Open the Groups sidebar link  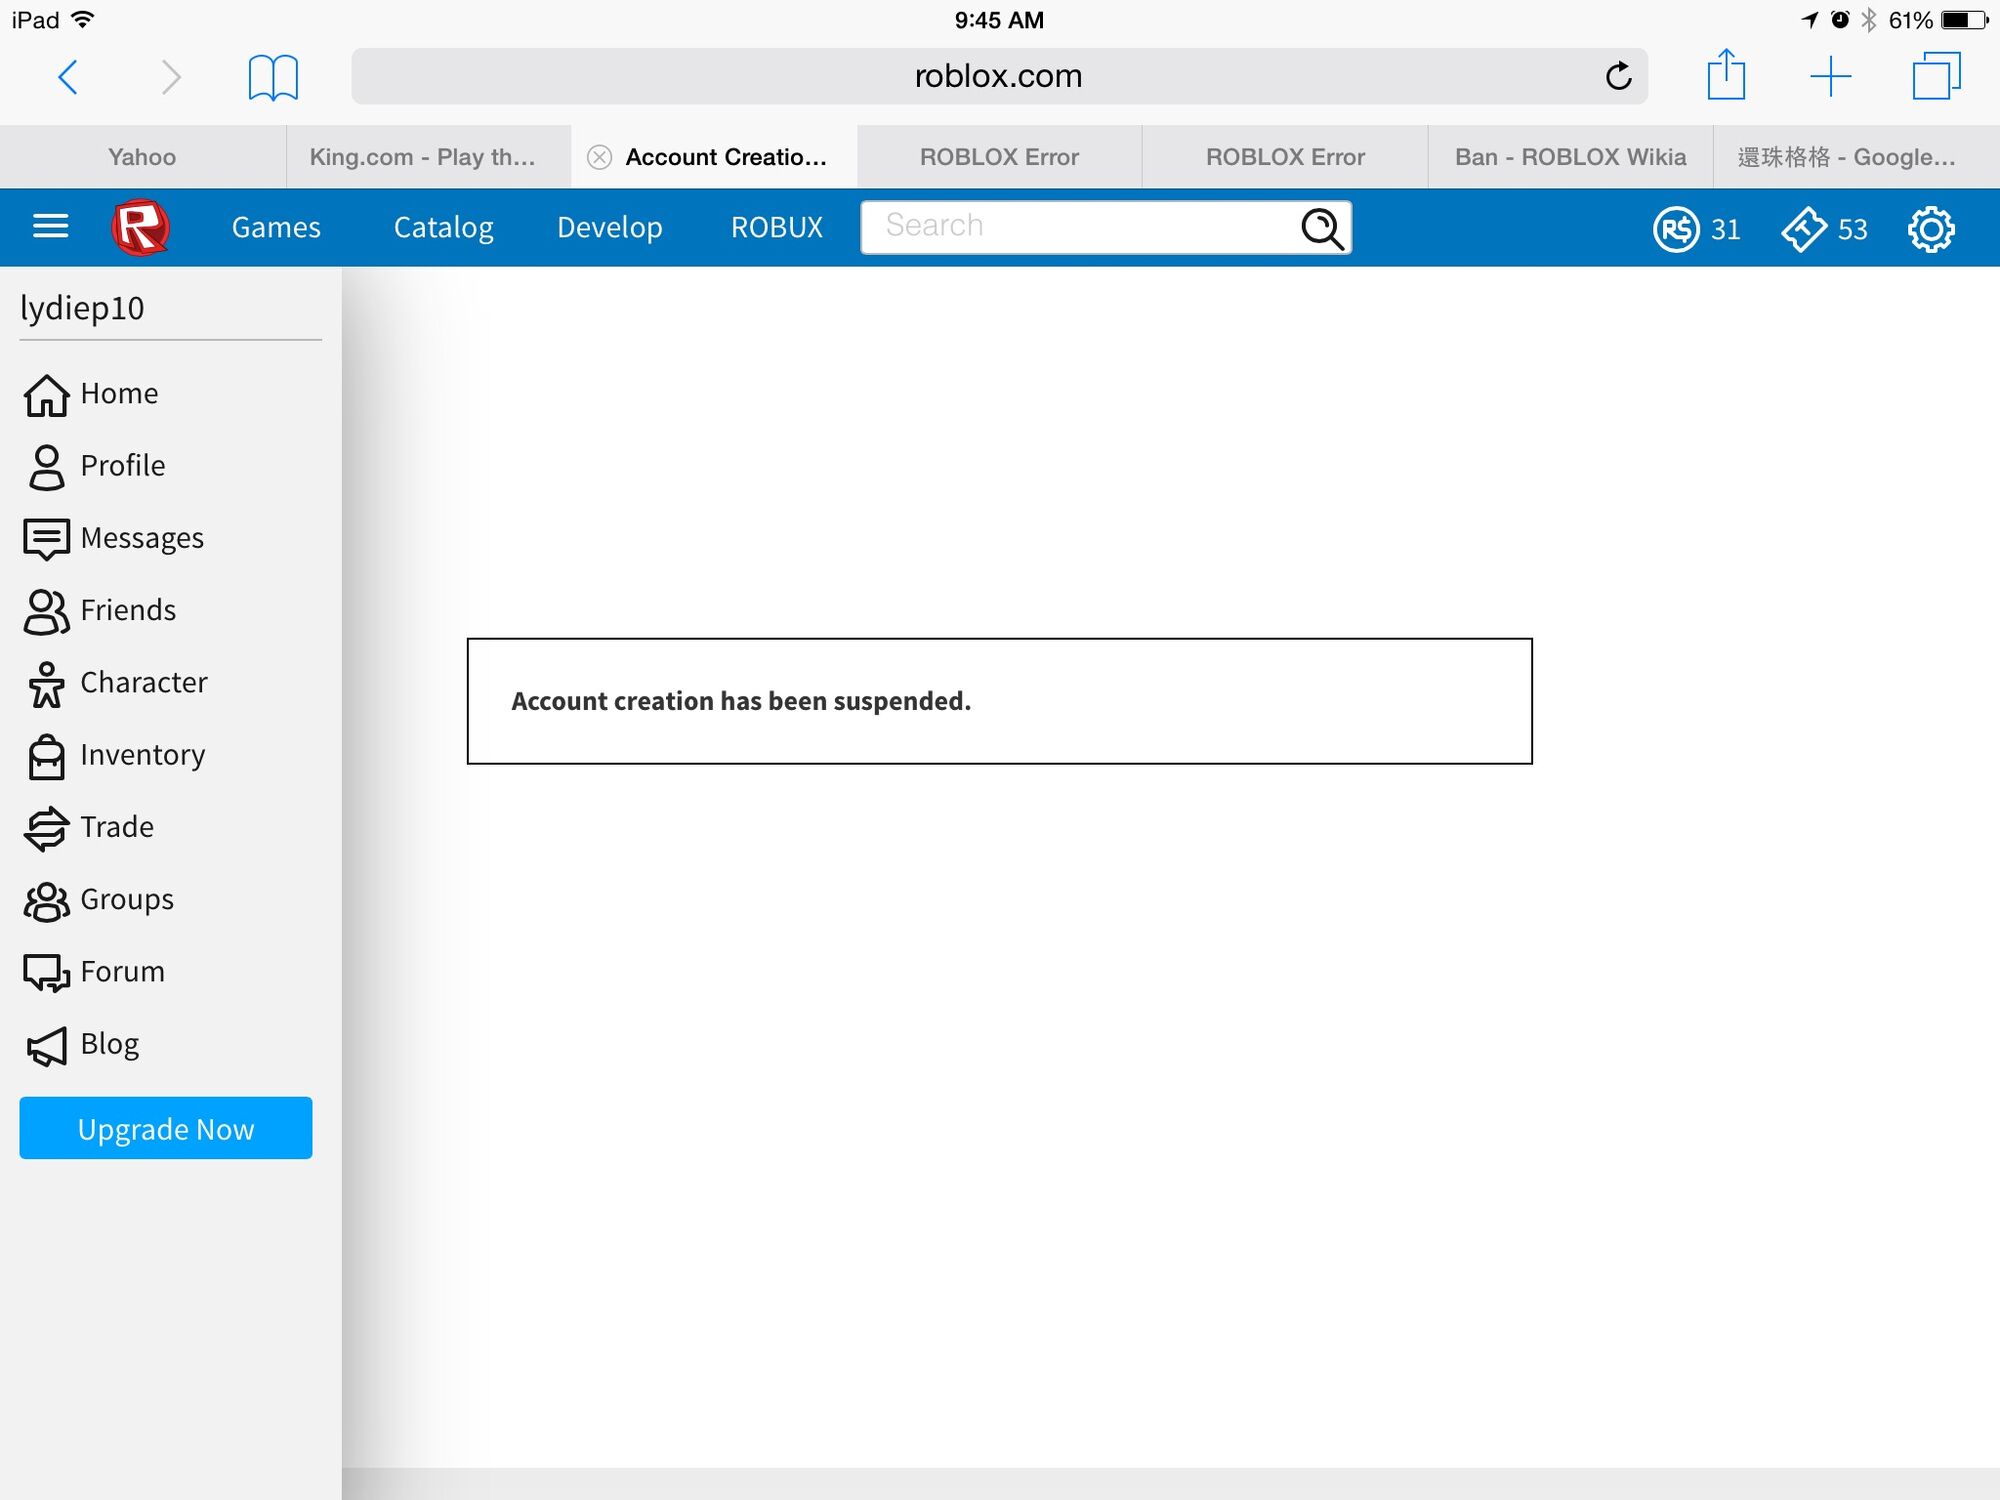[x=127, y=900]
